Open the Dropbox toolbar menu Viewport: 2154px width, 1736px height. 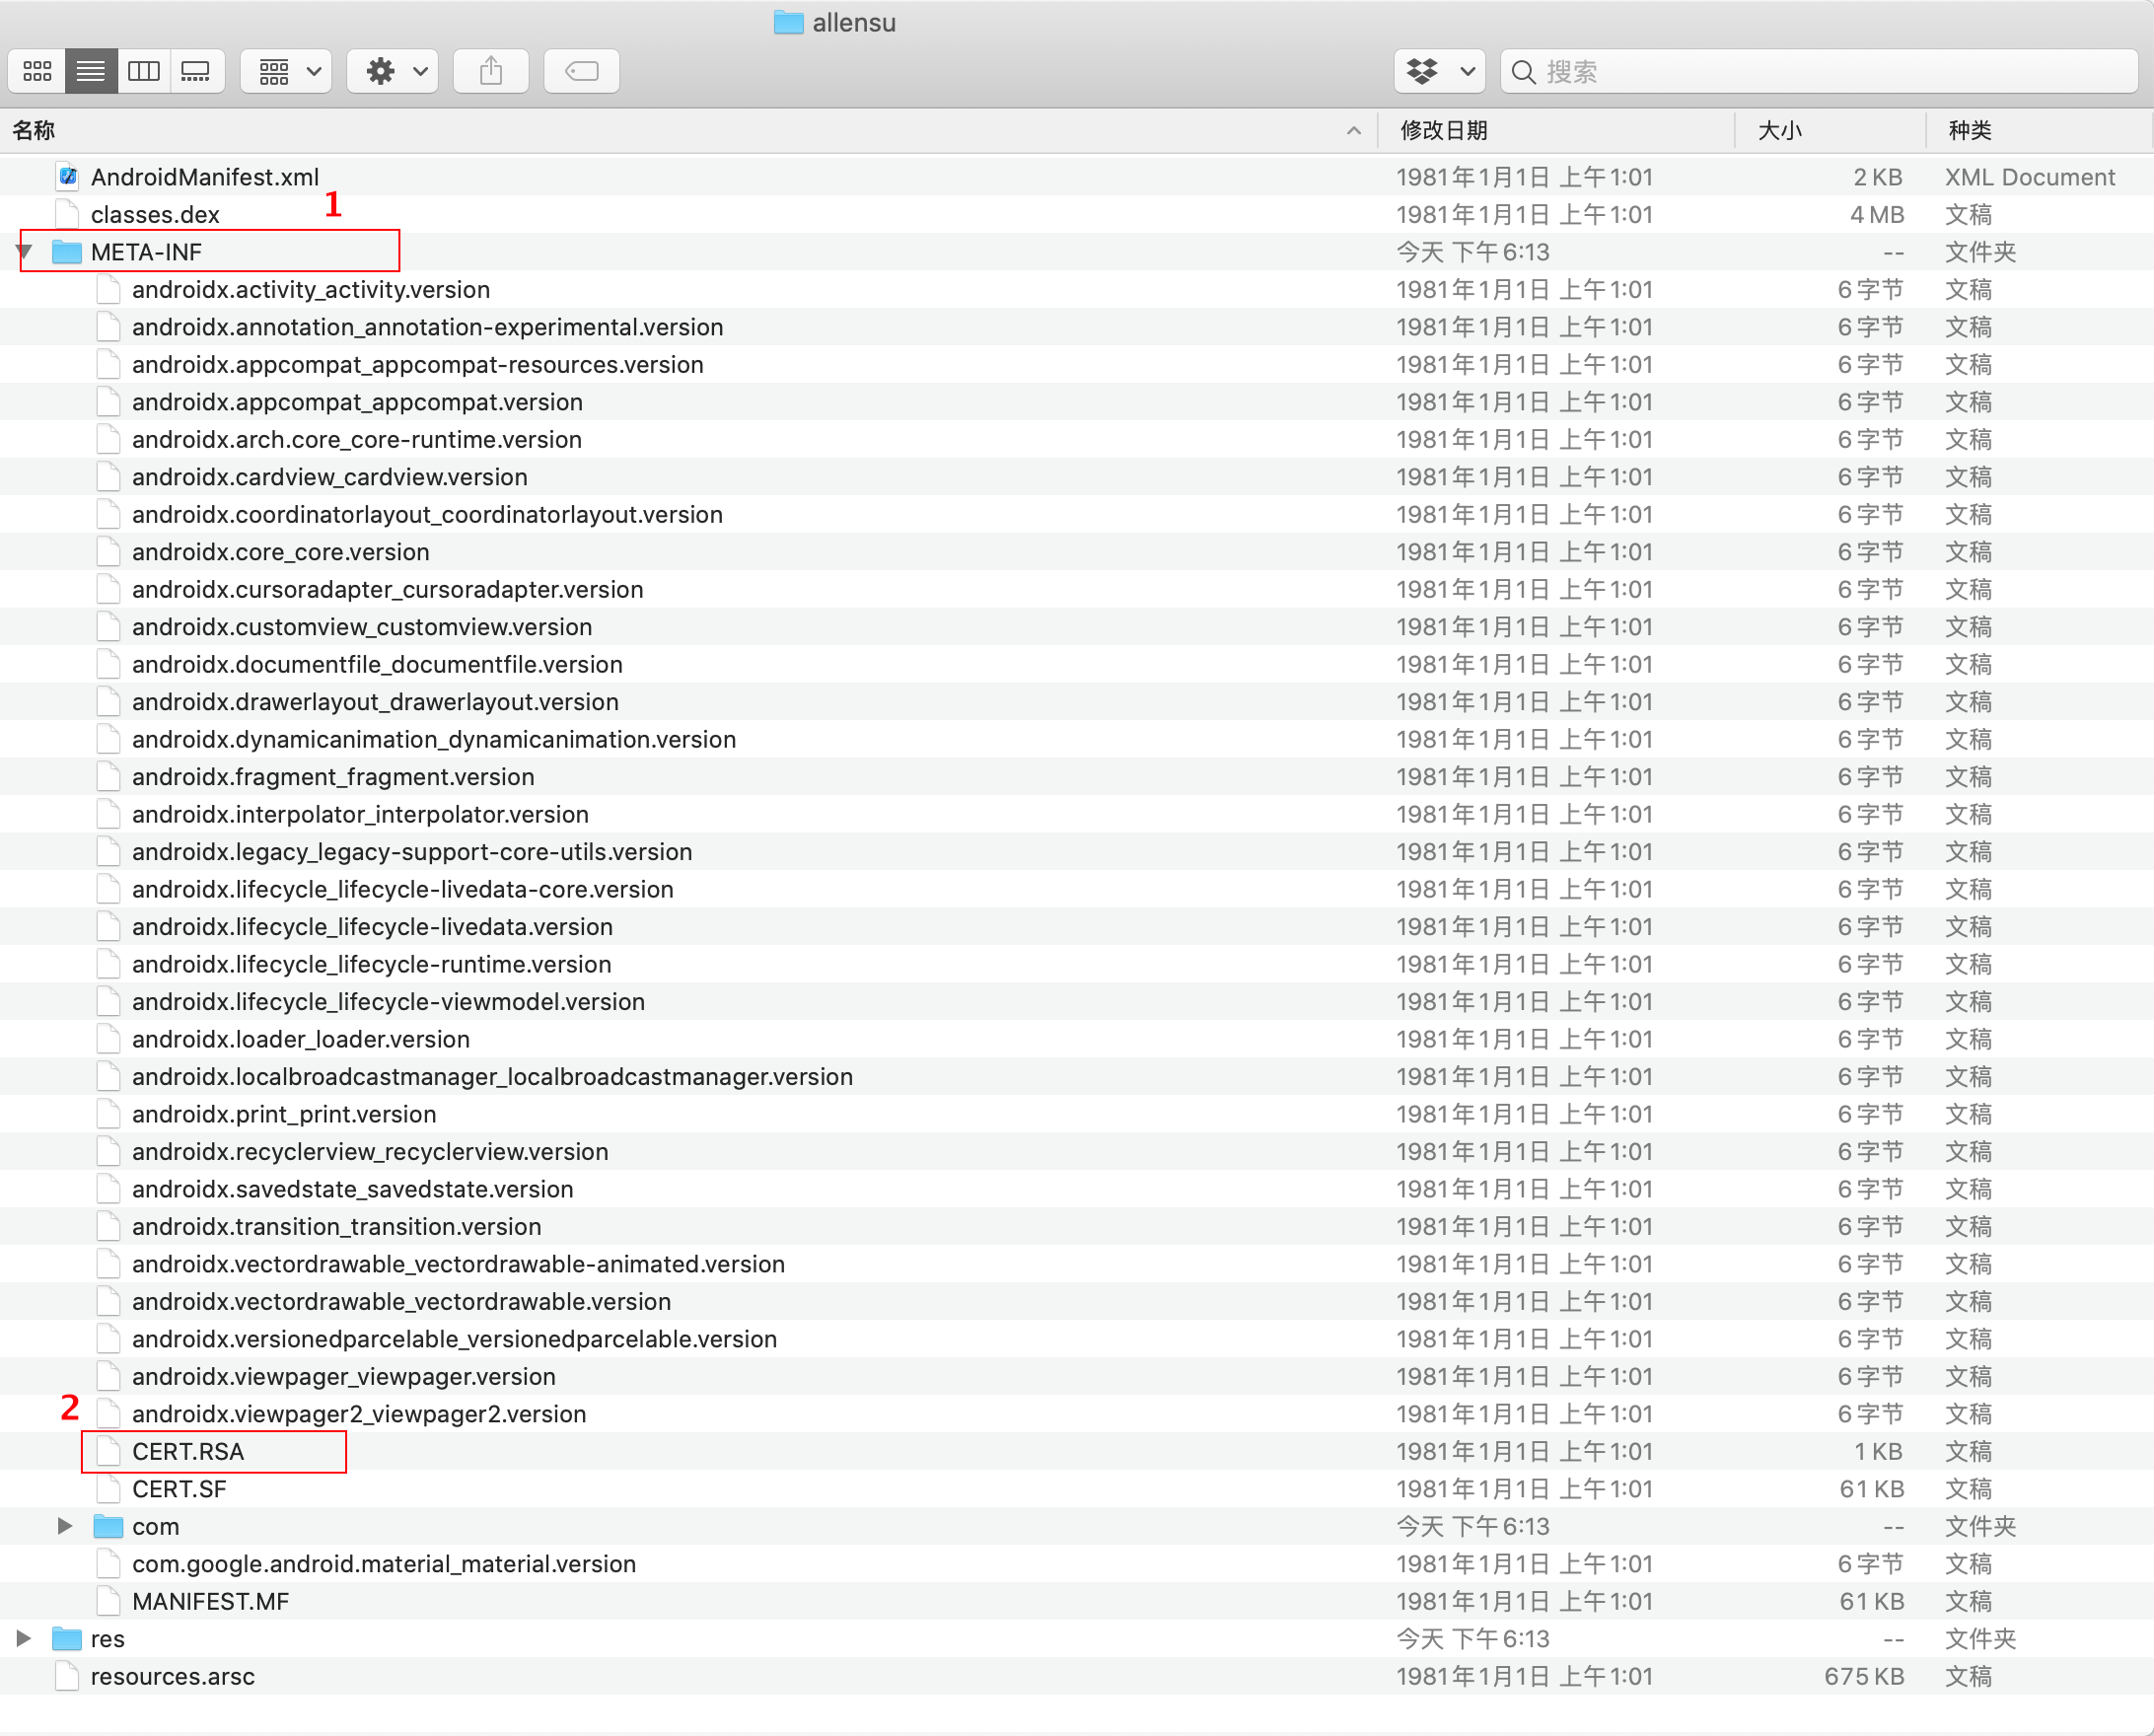pyautogui.click(x=1439, y=71)
